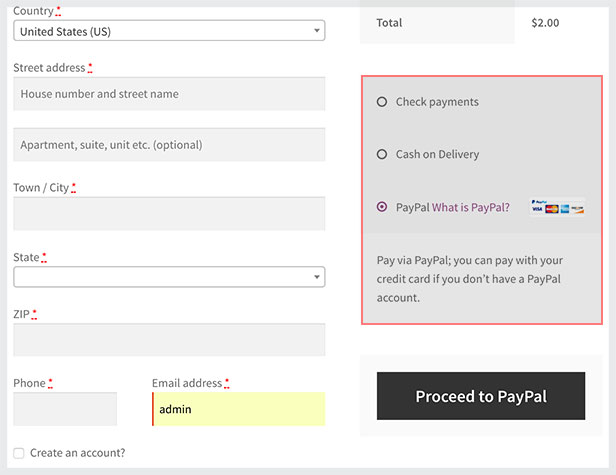This screenshot has height=475, width=616.
Task: Click the Create an account label
Action: 77,453
